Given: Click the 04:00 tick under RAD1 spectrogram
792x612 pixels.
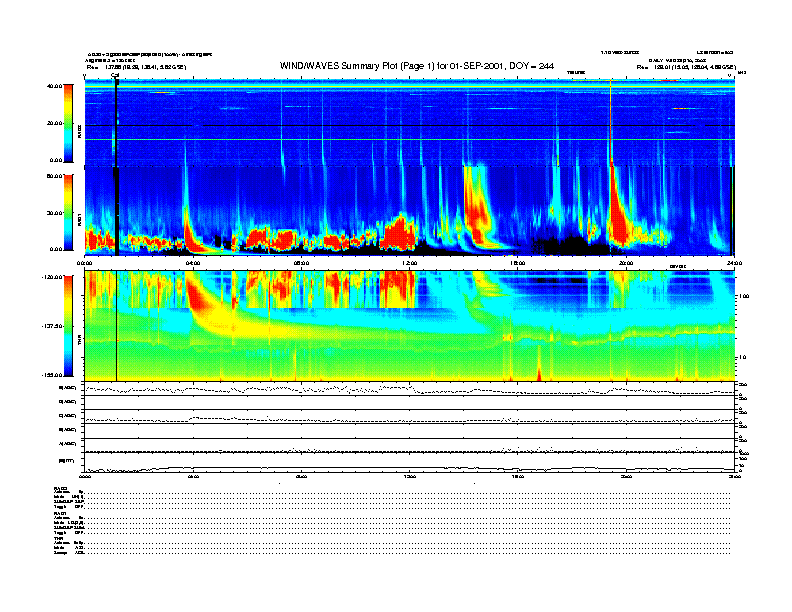Looking at the screenshot, I should pyautogui.click(x=193, y=263).
